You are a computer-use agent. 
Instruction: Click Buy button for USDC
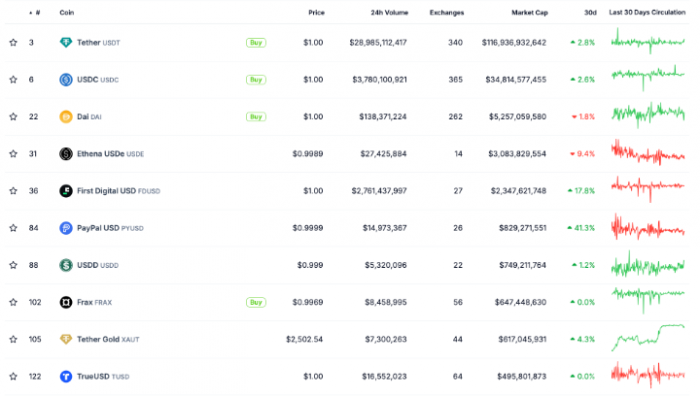(256, 79)
